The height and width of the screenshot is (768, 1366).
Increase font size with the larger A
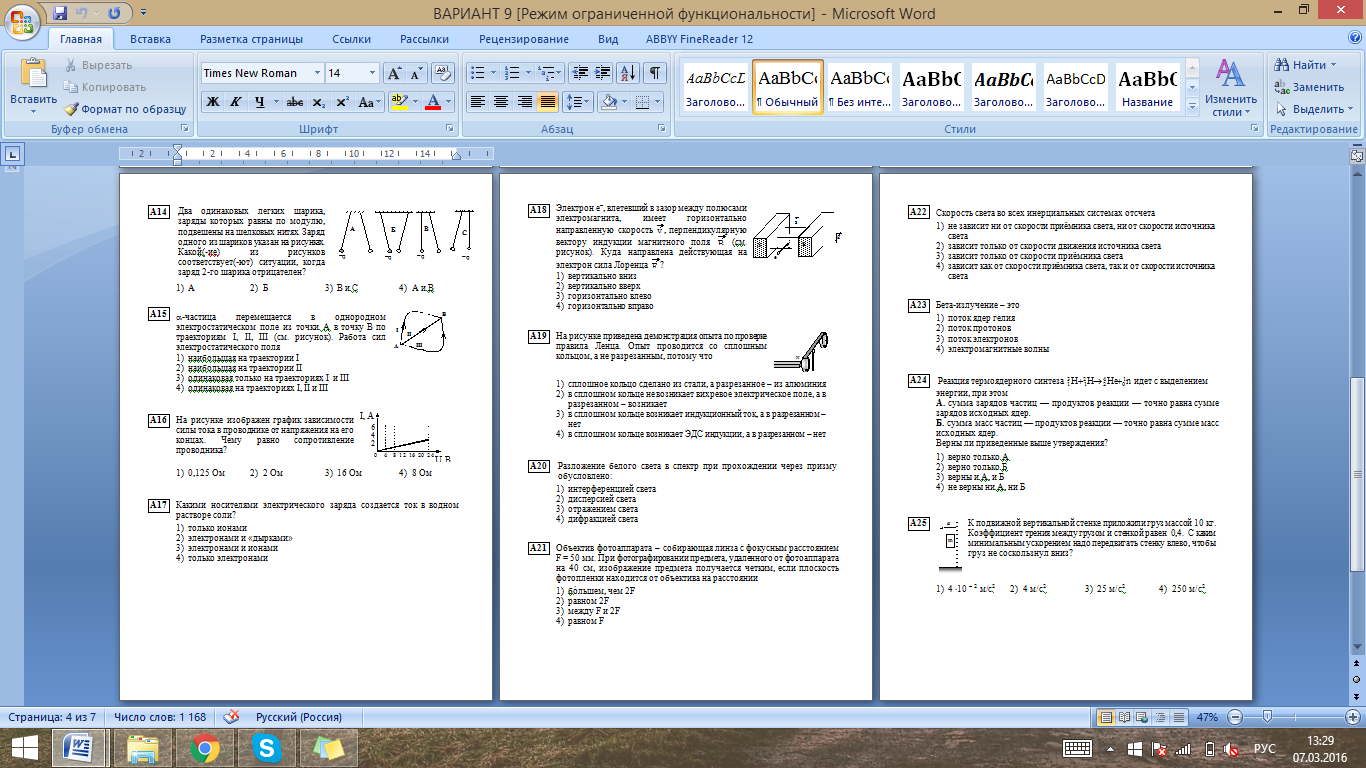tap(394, 73)
